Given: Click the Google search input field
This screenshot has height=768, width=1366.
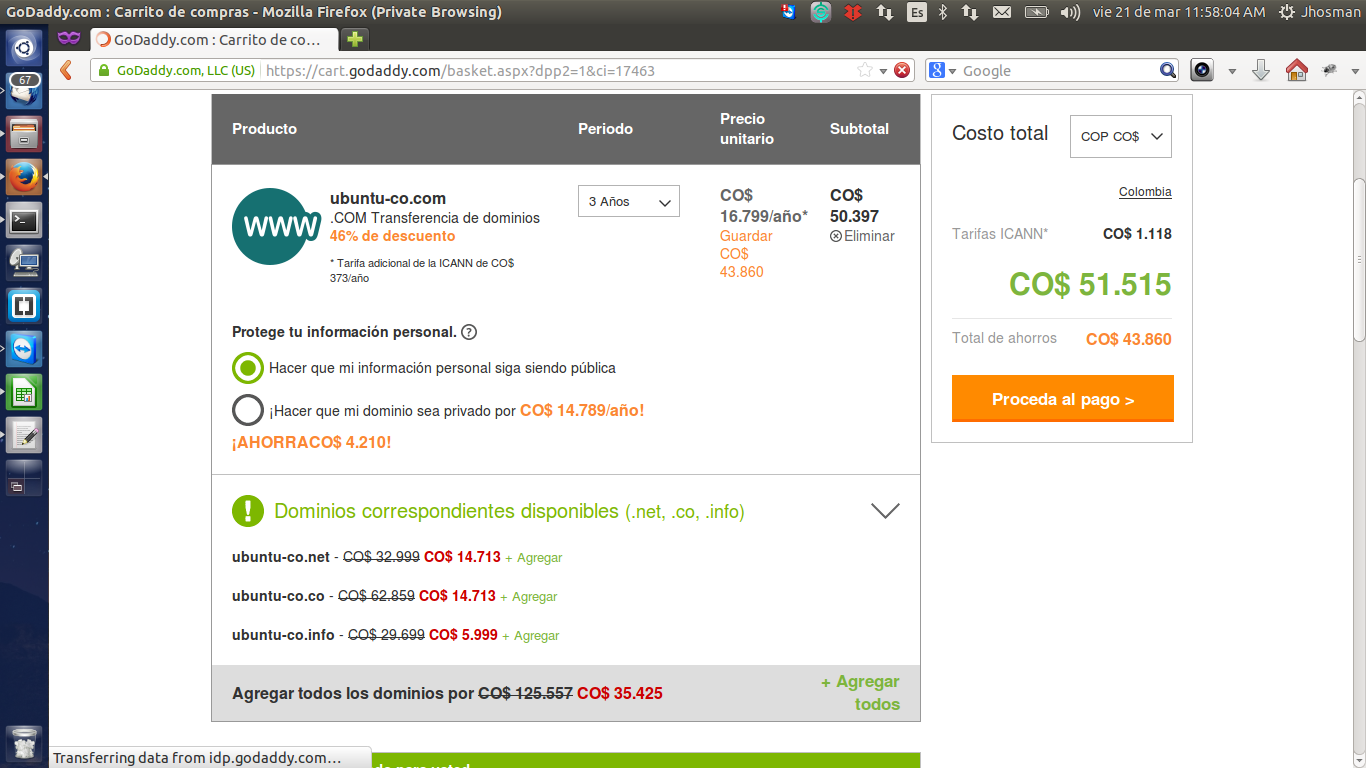Looking at the screenshot, I should click(x=1059, y=71).
